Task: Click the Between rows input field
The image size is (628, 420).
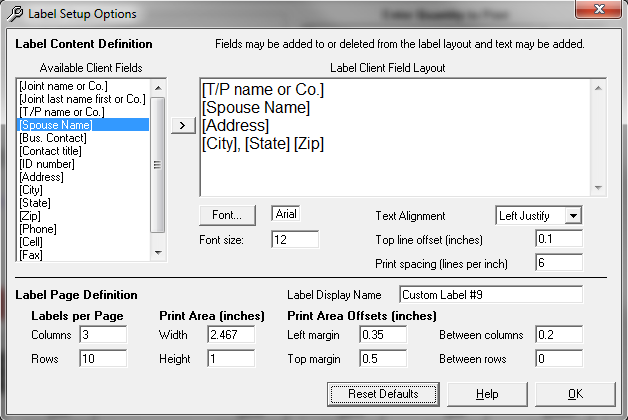Action: 559,358
